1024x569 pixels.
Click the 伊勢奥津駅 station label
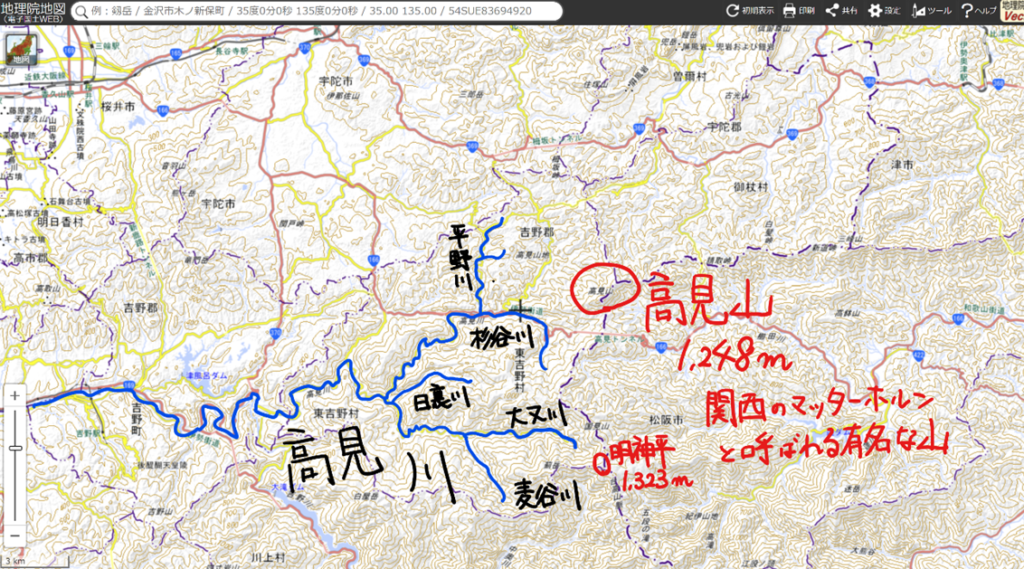tap(964, 61)
